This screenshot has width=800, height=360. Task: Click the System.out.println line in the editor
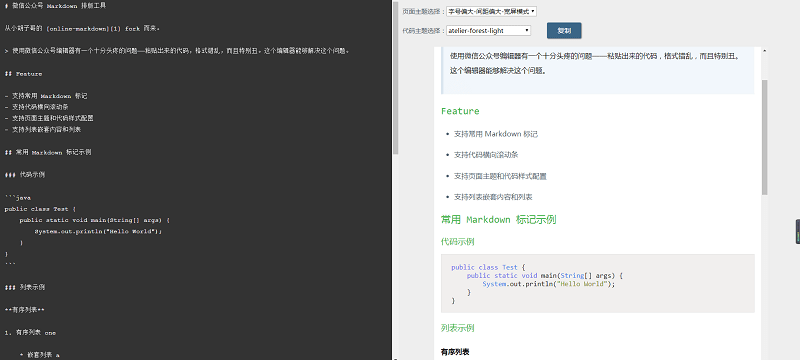(98, 232)
